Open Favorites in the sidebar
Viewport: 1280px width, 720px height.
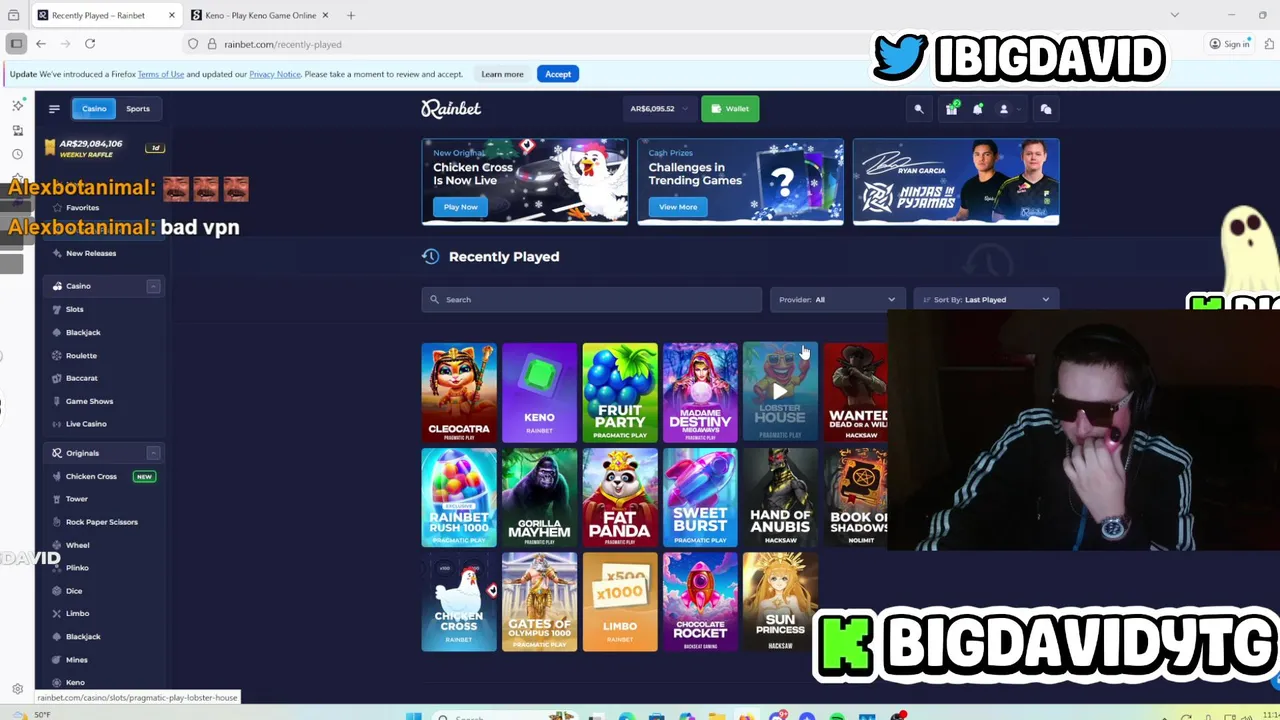pyautogui.click(x=82, y=207)
